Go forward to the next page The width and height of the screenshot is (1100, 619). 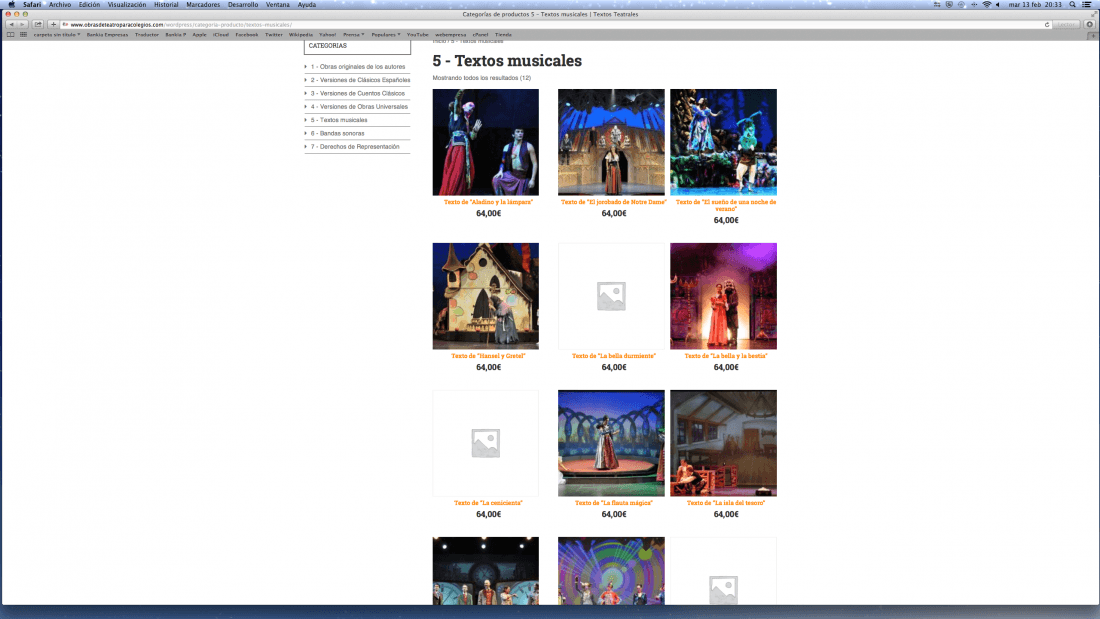point(22,25)
